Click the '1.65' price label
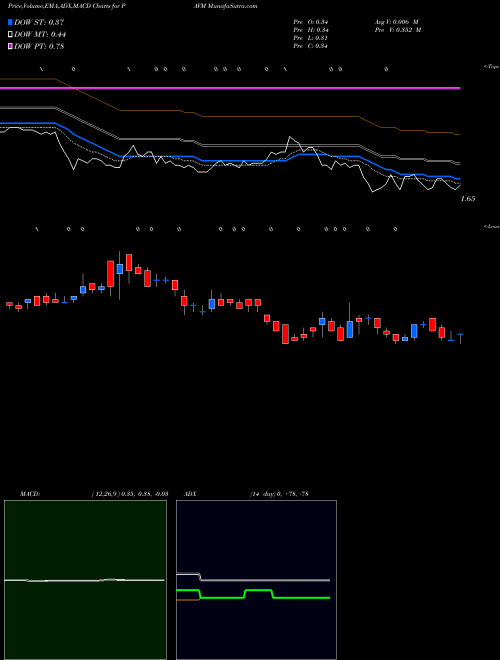The image size is (500, 660). tap(468, 199)
